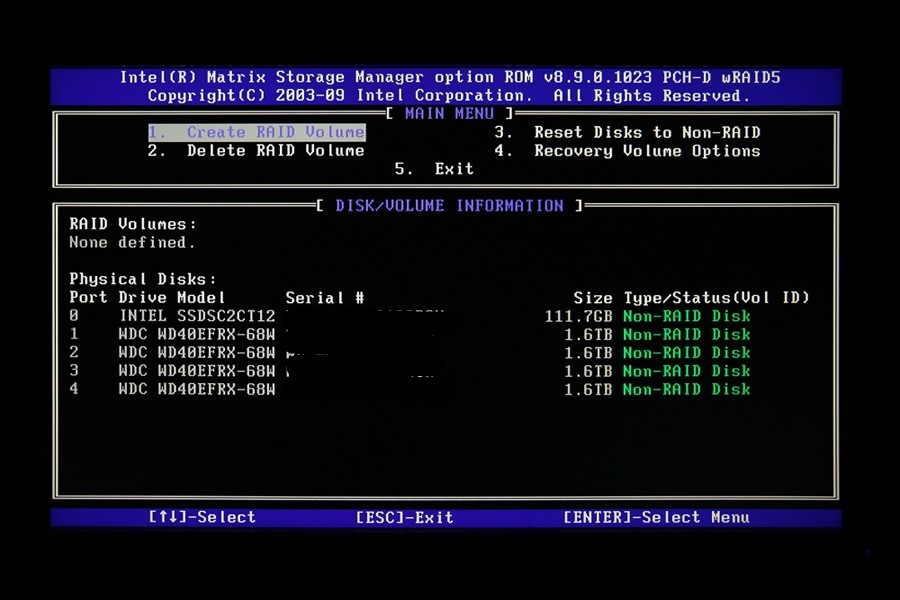Click the Intel Matrix Storage Manager title
Screen dimensions: 900x600
tap(450, 77)
